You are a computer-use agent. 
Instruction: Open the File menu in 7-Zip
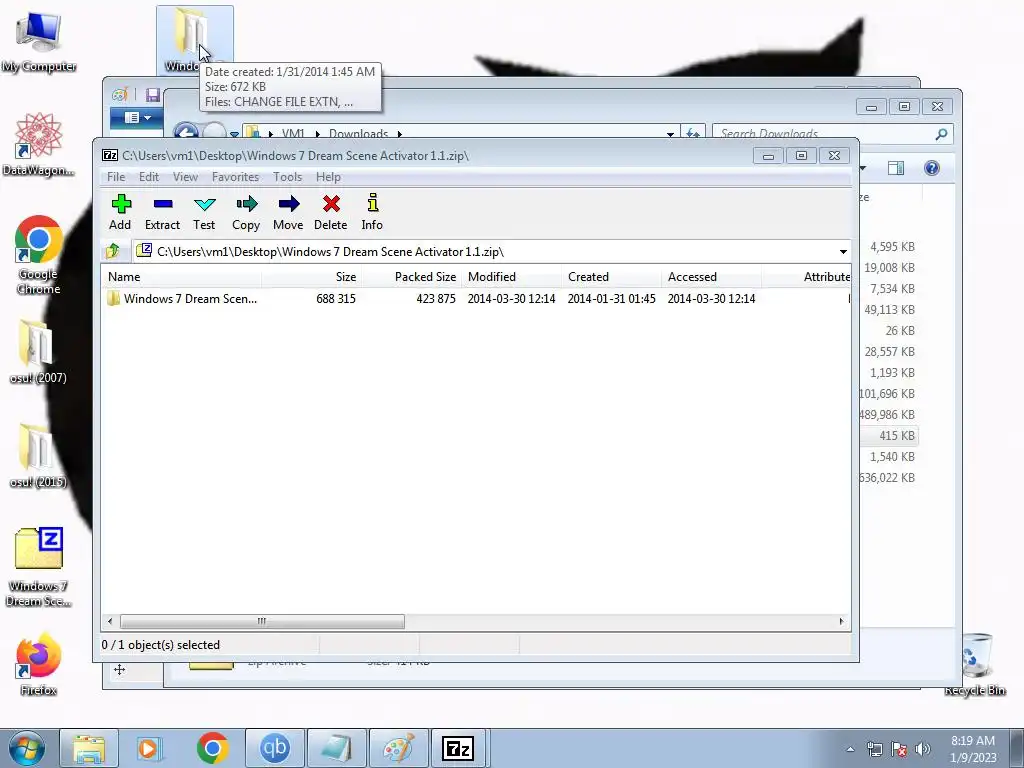[116, 177]
